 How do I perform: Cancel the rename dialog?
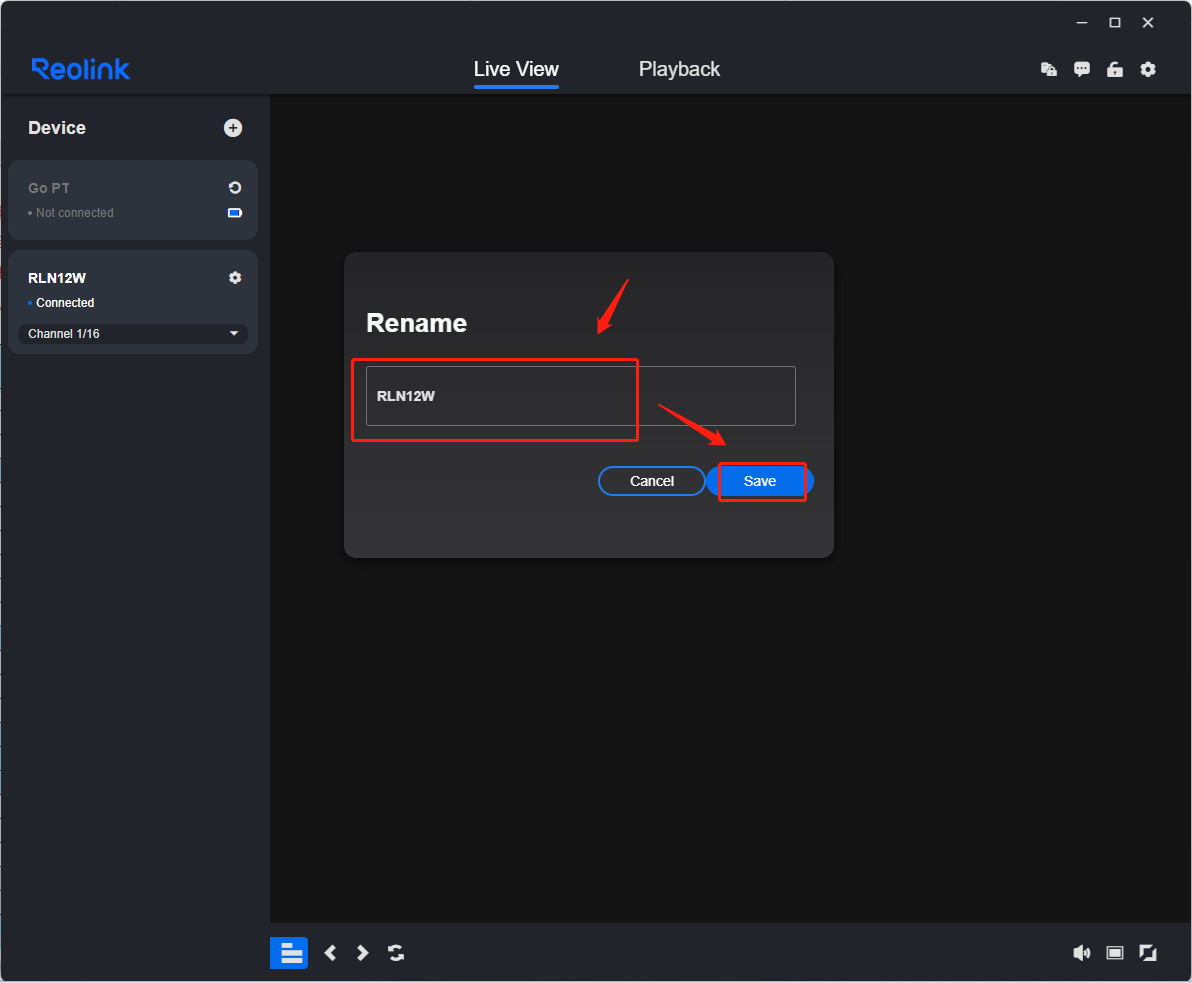click(x=651, y=481)
